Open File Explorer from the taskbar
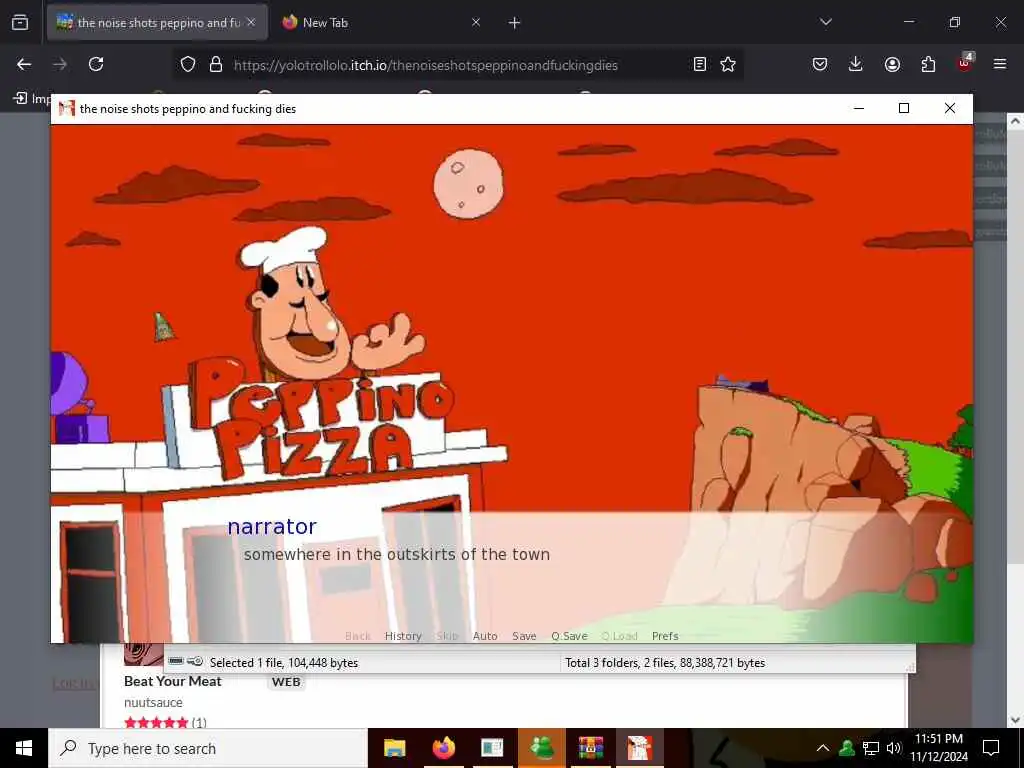The width and height of the screenshot is (1024, 768). [394, 748]
